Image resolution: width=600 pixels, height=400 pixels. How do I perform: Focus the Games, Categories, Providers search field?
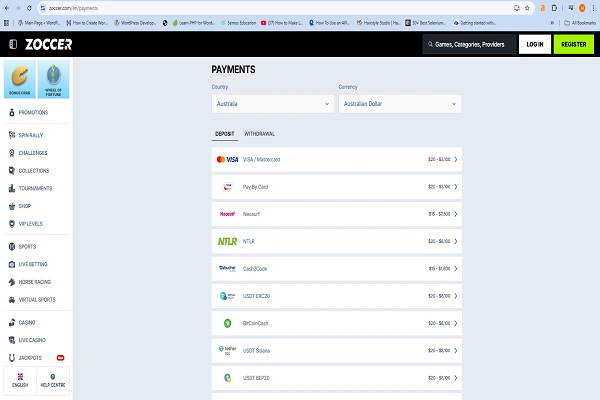[470, 44]
